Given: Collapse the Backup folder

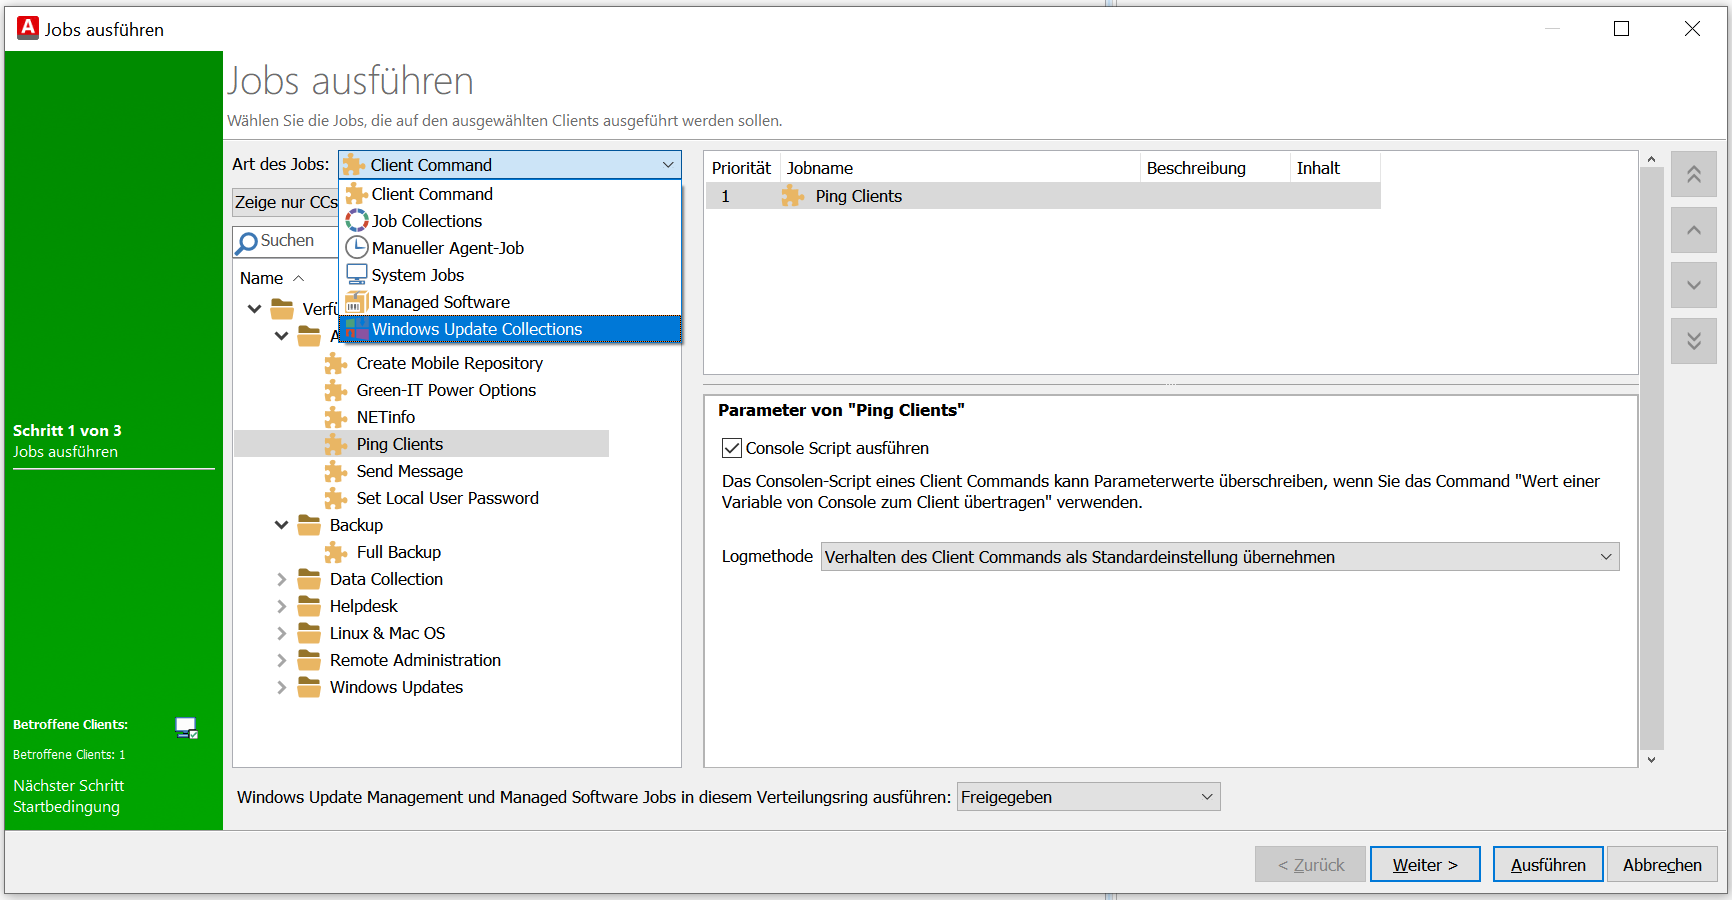Looking at the screenshot, I should coord(282,525).
